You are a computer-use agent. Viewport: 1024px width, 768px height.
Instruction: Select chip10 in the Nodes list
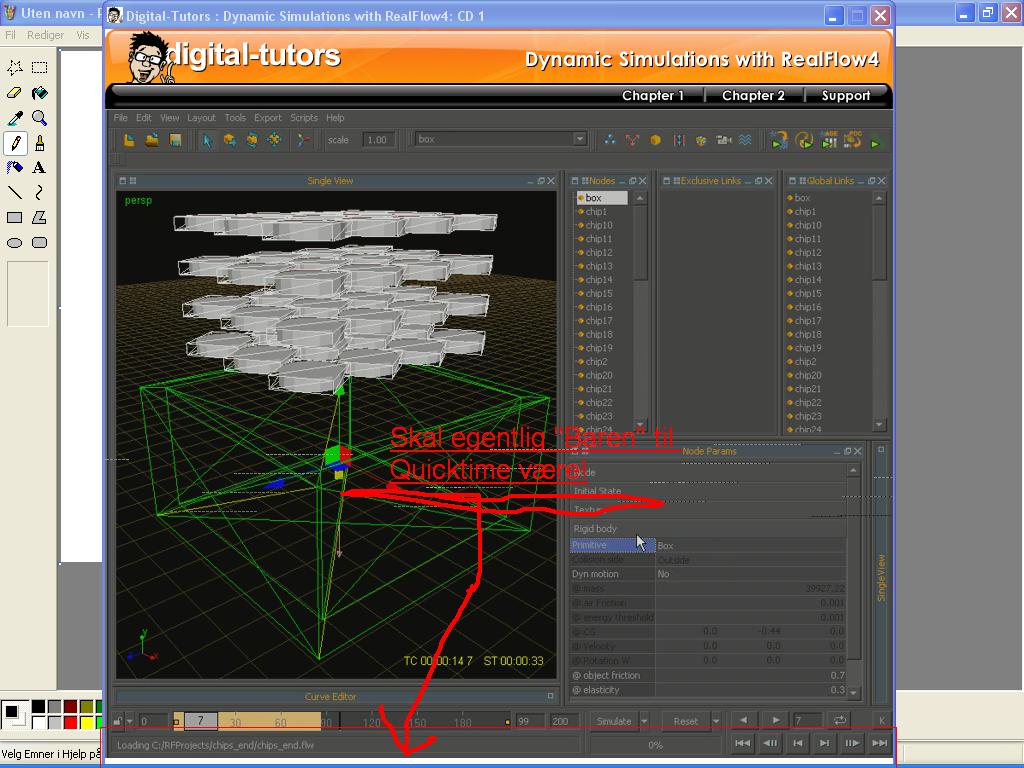coord(599,225)
